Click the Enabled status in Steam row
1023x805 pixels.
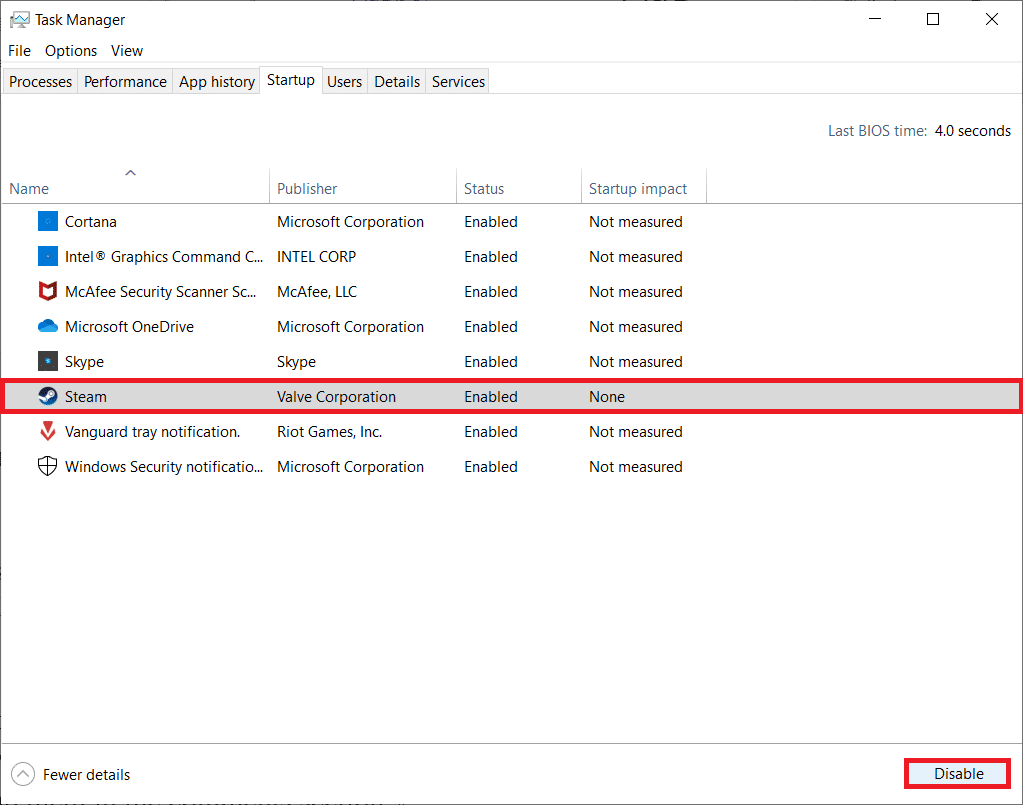(491, 397)
